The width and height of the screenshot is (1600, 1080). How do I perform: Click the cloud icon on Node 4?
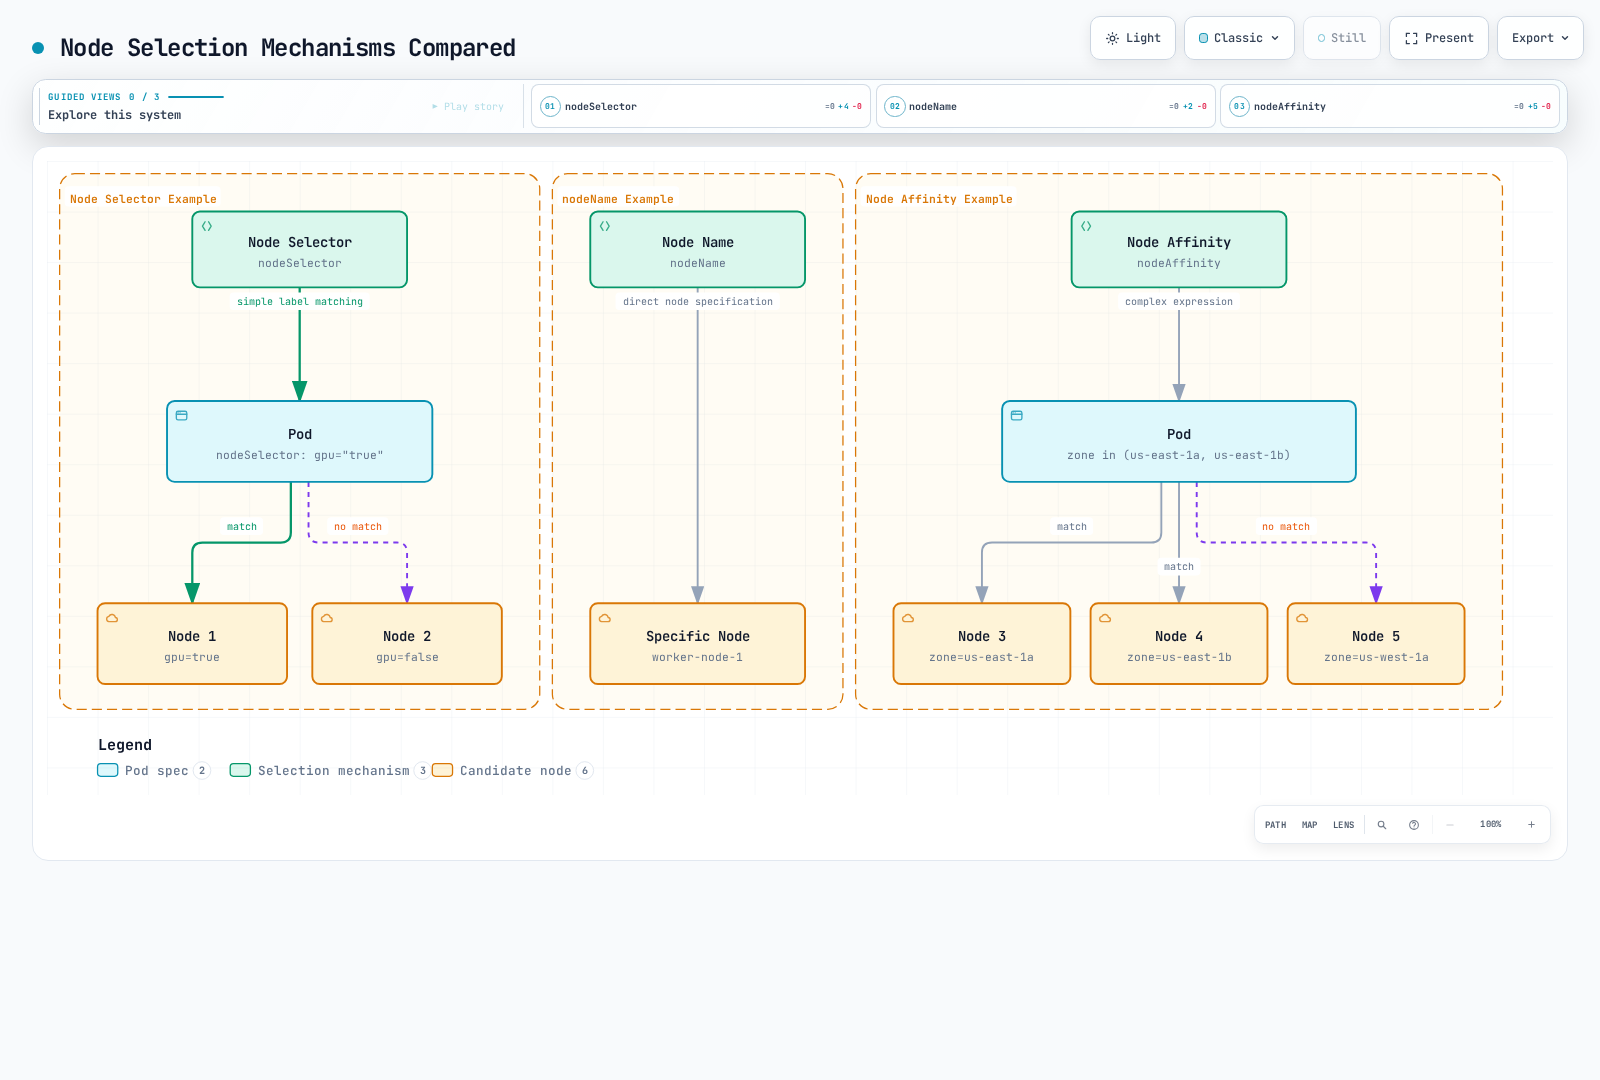click(x=1105, y=618)
